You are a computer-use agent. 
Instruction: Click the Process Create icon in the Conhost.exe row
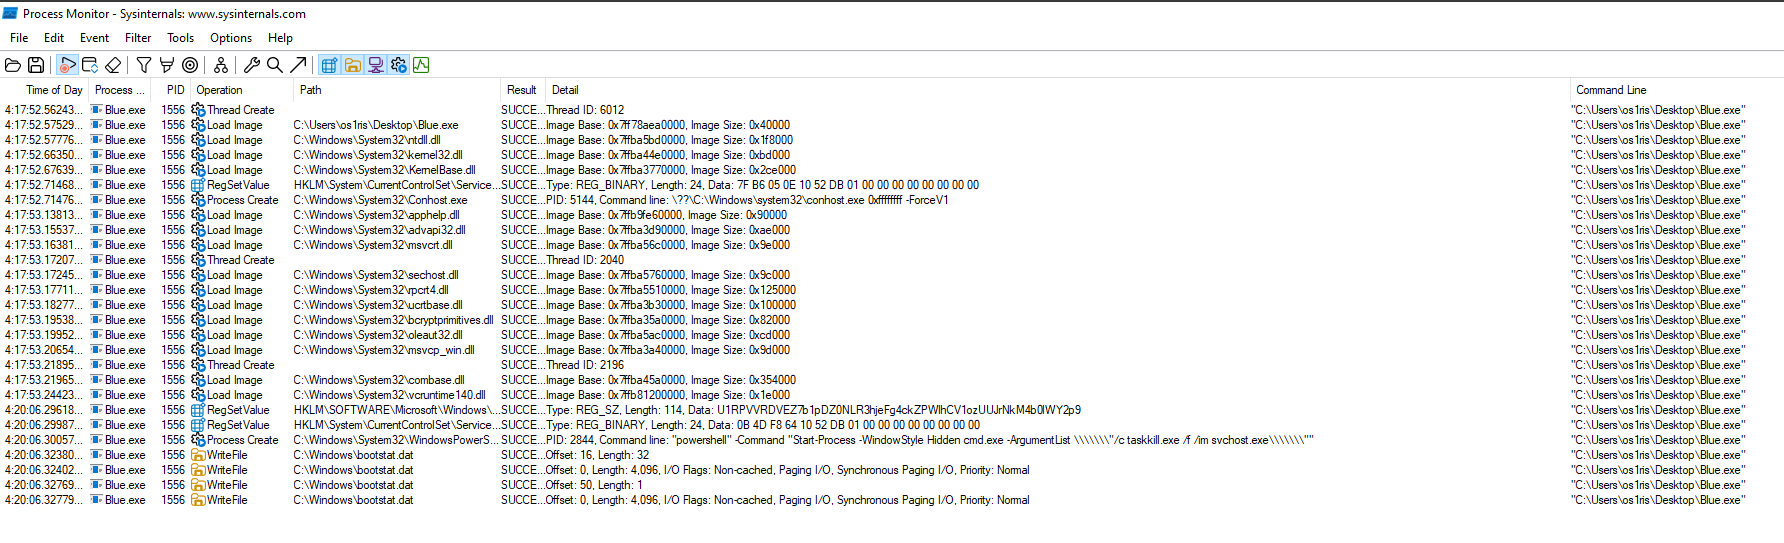click(x=198, y=200)
